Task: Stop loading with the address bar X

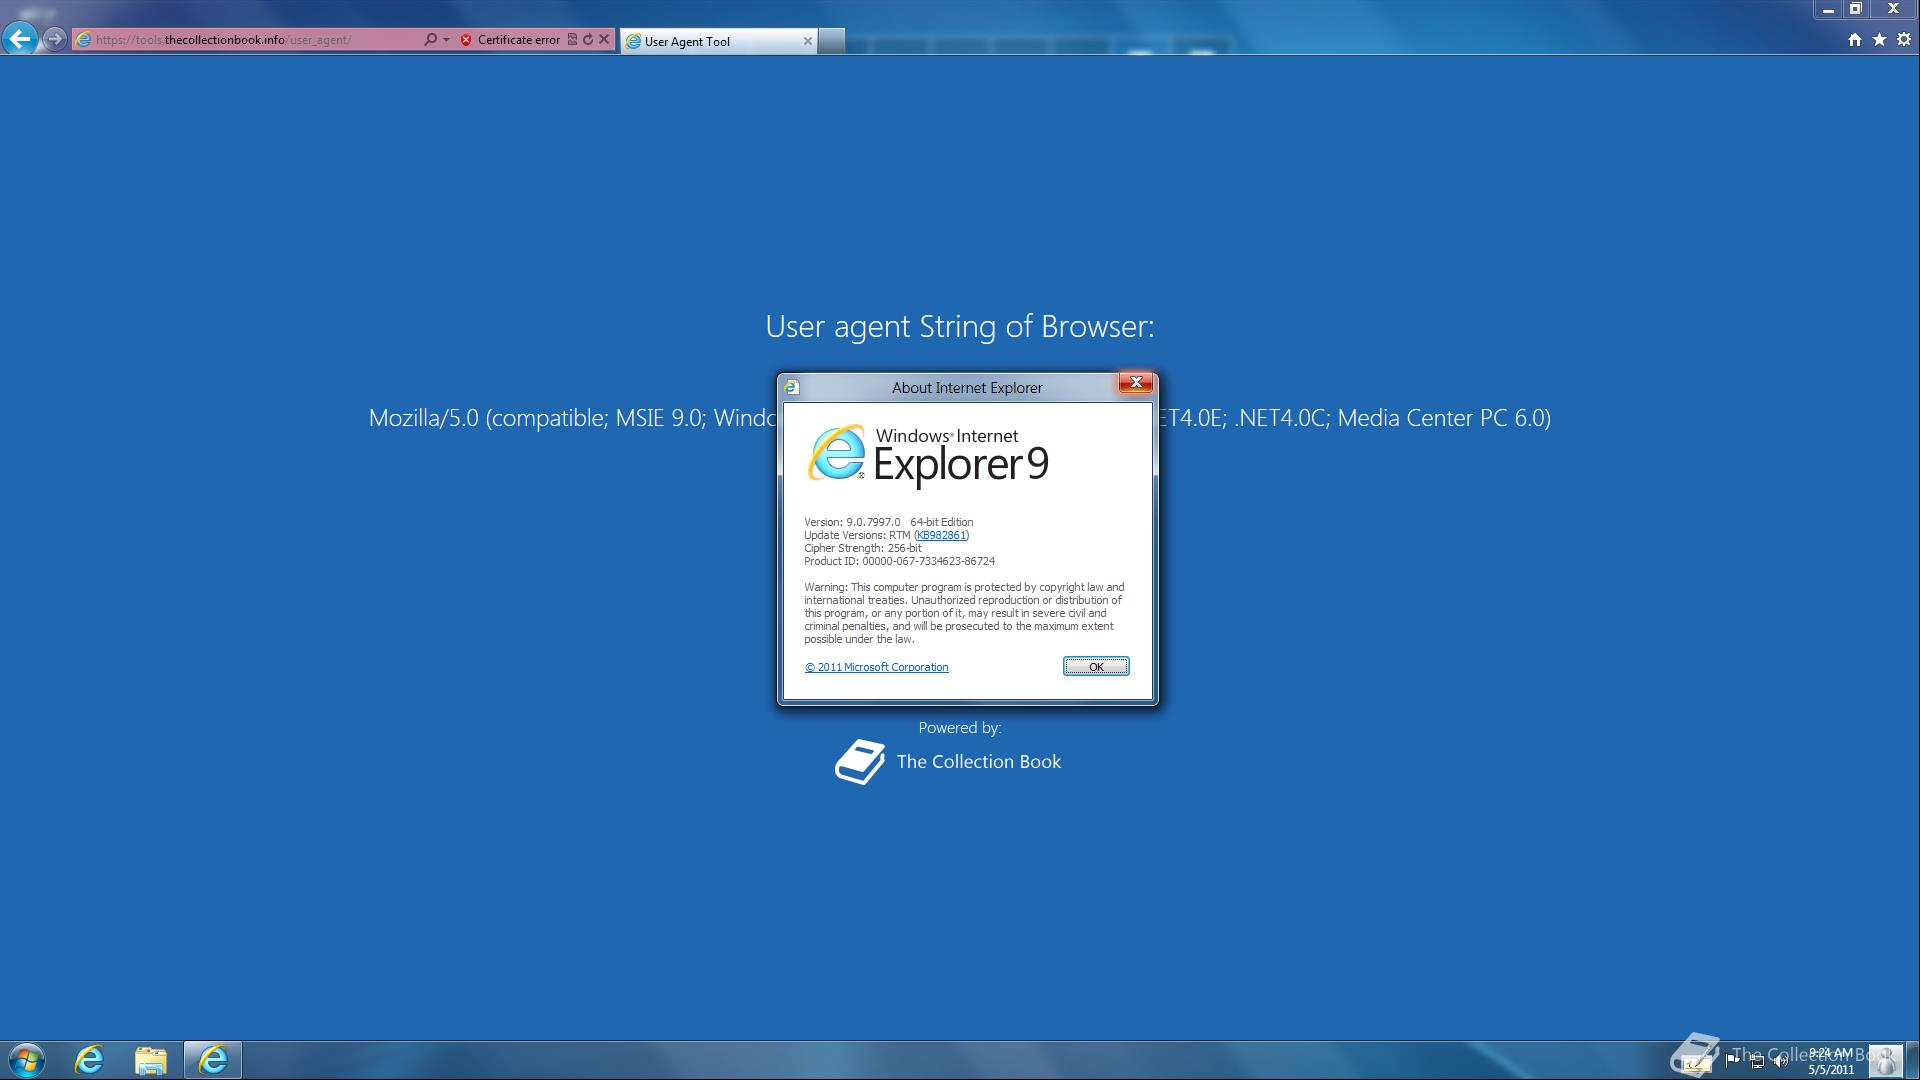Action: point(604,39)
